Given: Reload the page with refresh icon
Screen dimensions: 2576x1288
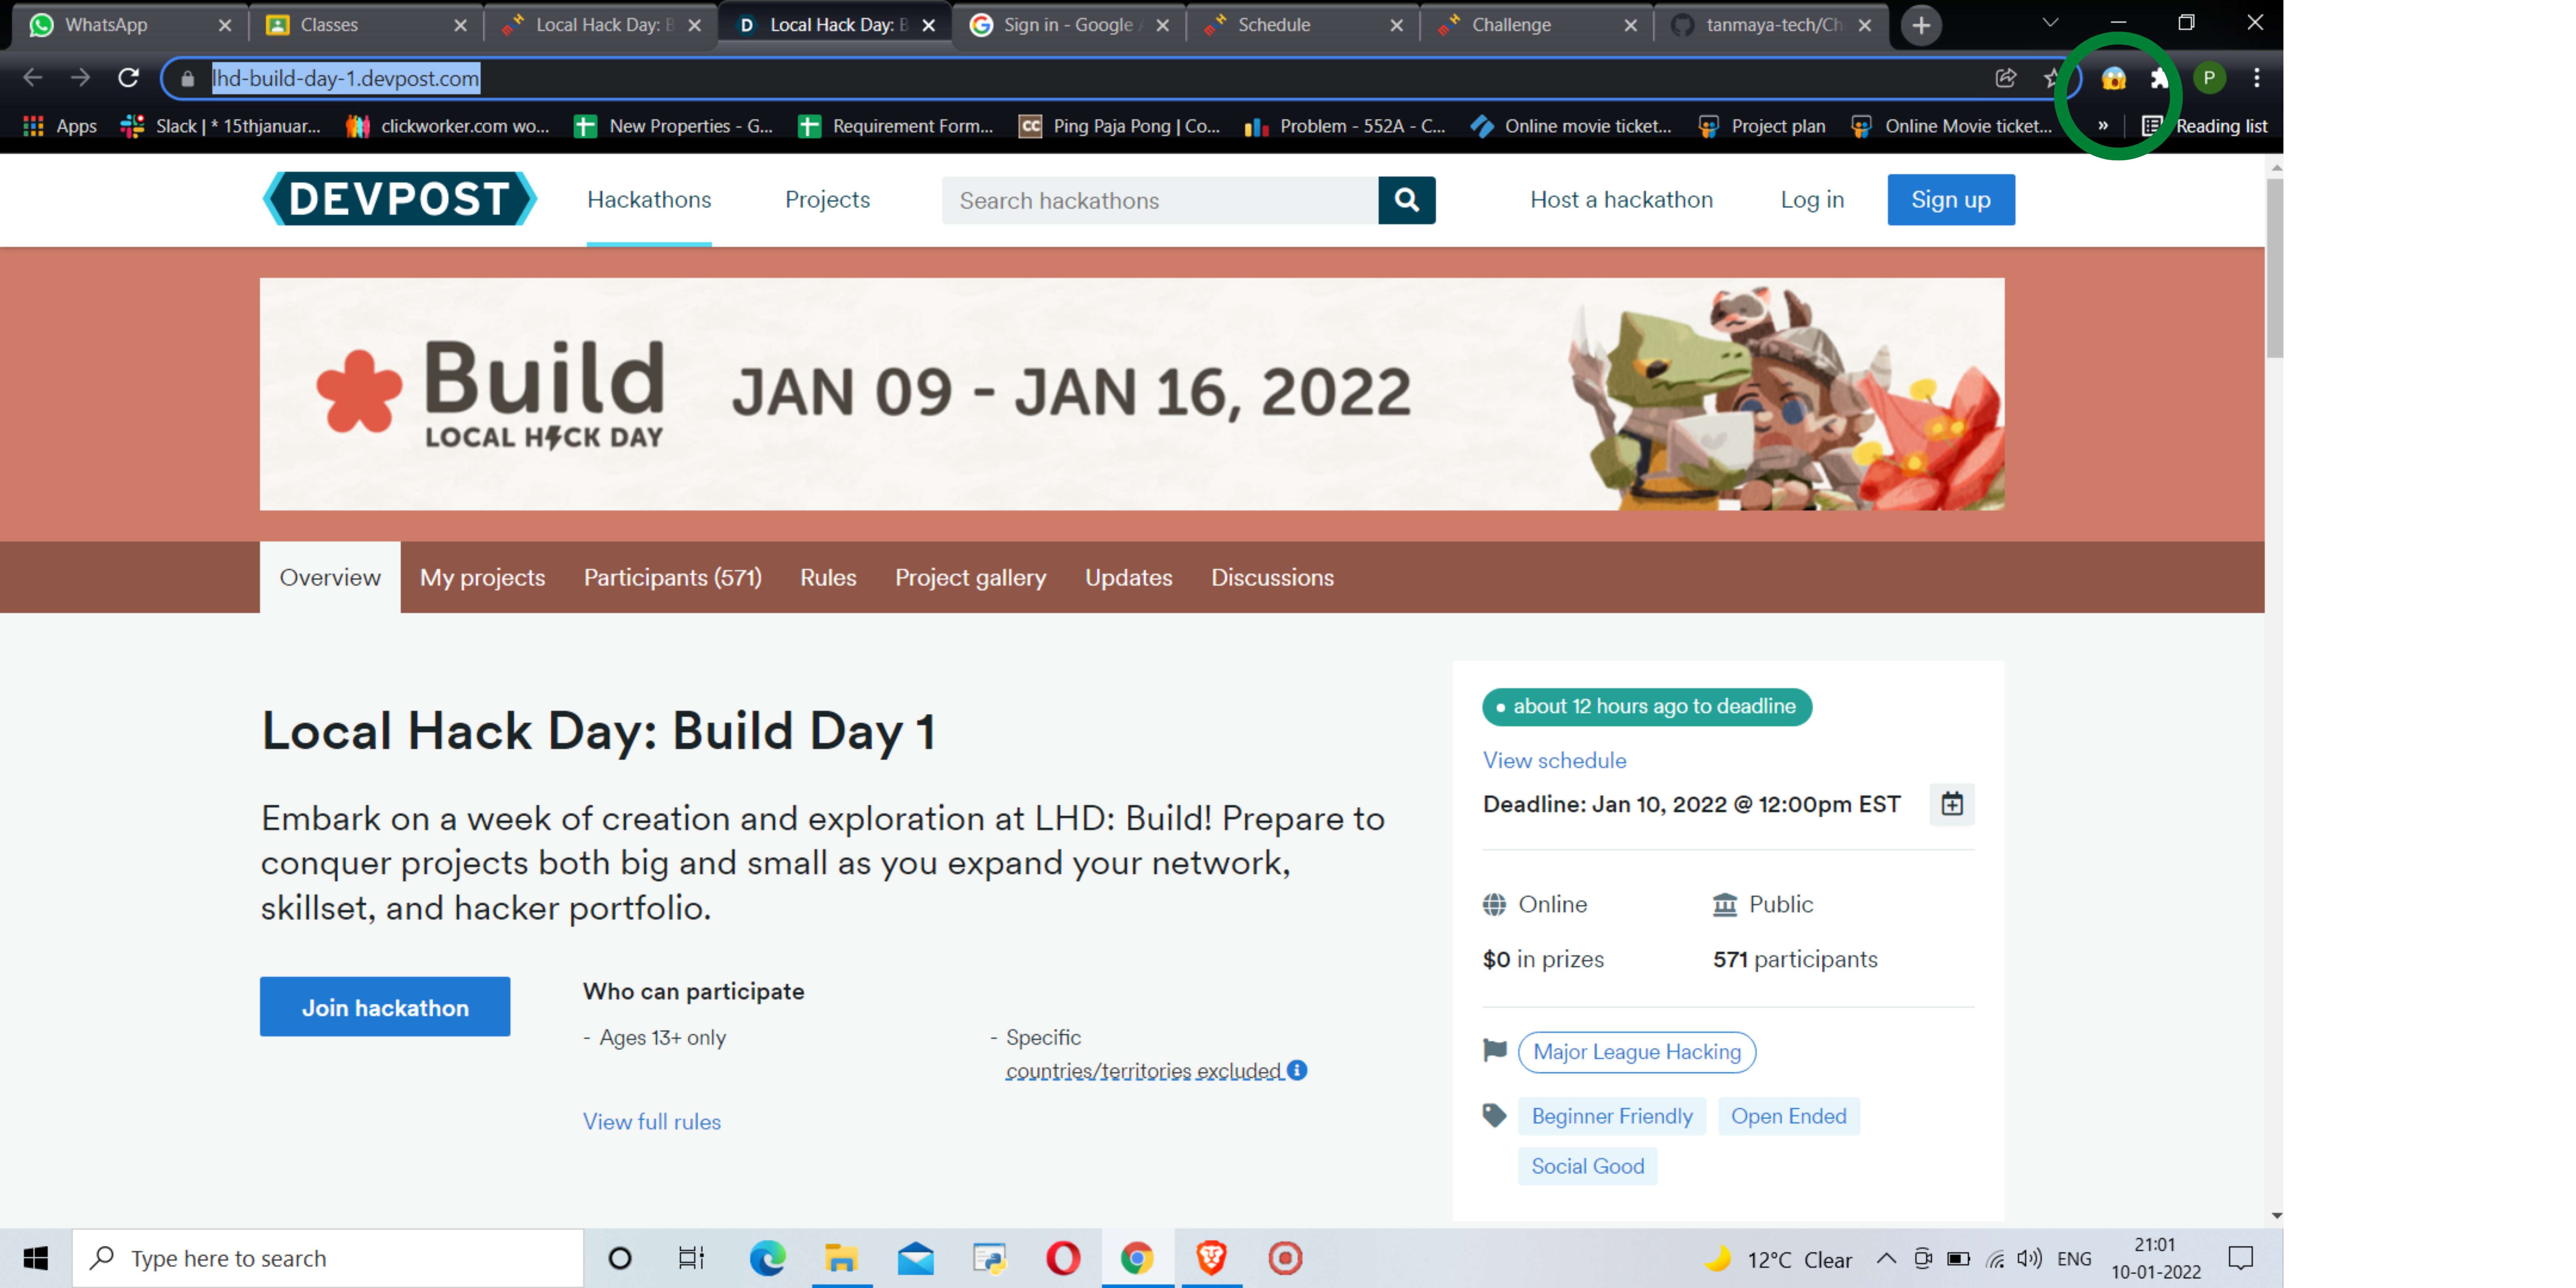Looking at the screenshot, I should tap(128, 78).
